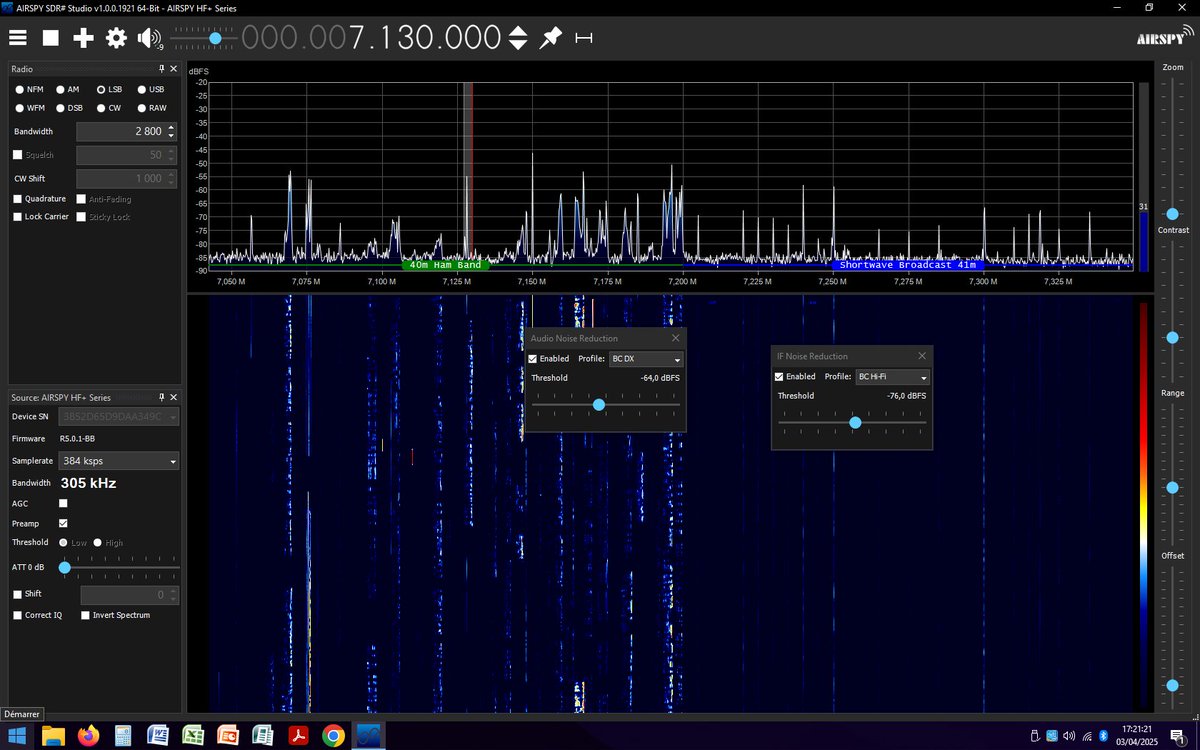Open the Device SN dropdown
The image size is (1200, 750).
[119, 416]
